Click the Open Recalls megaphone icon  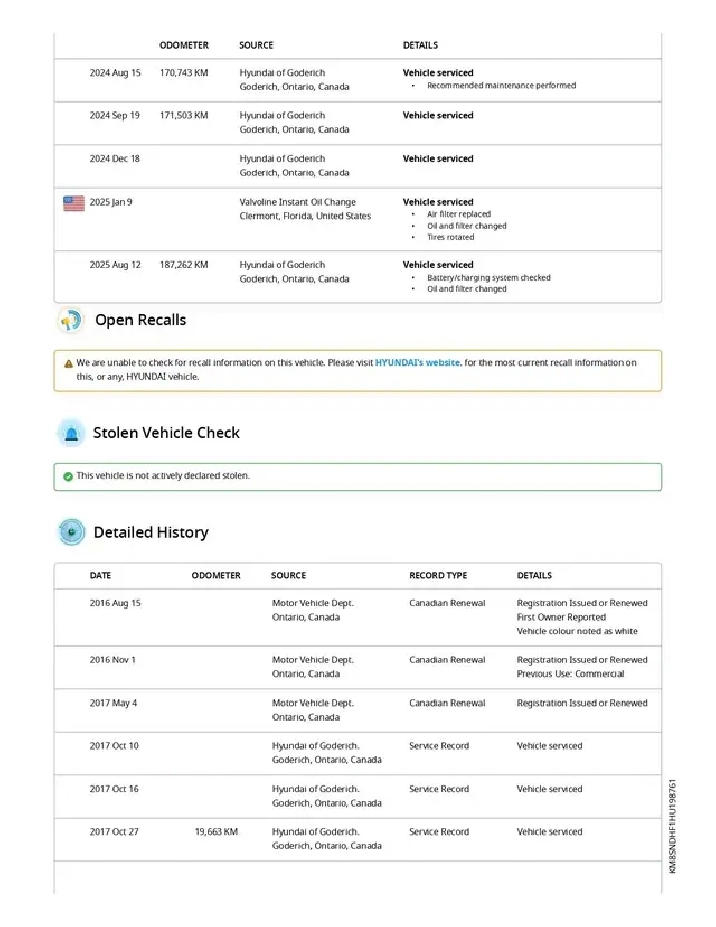(70, 321)
